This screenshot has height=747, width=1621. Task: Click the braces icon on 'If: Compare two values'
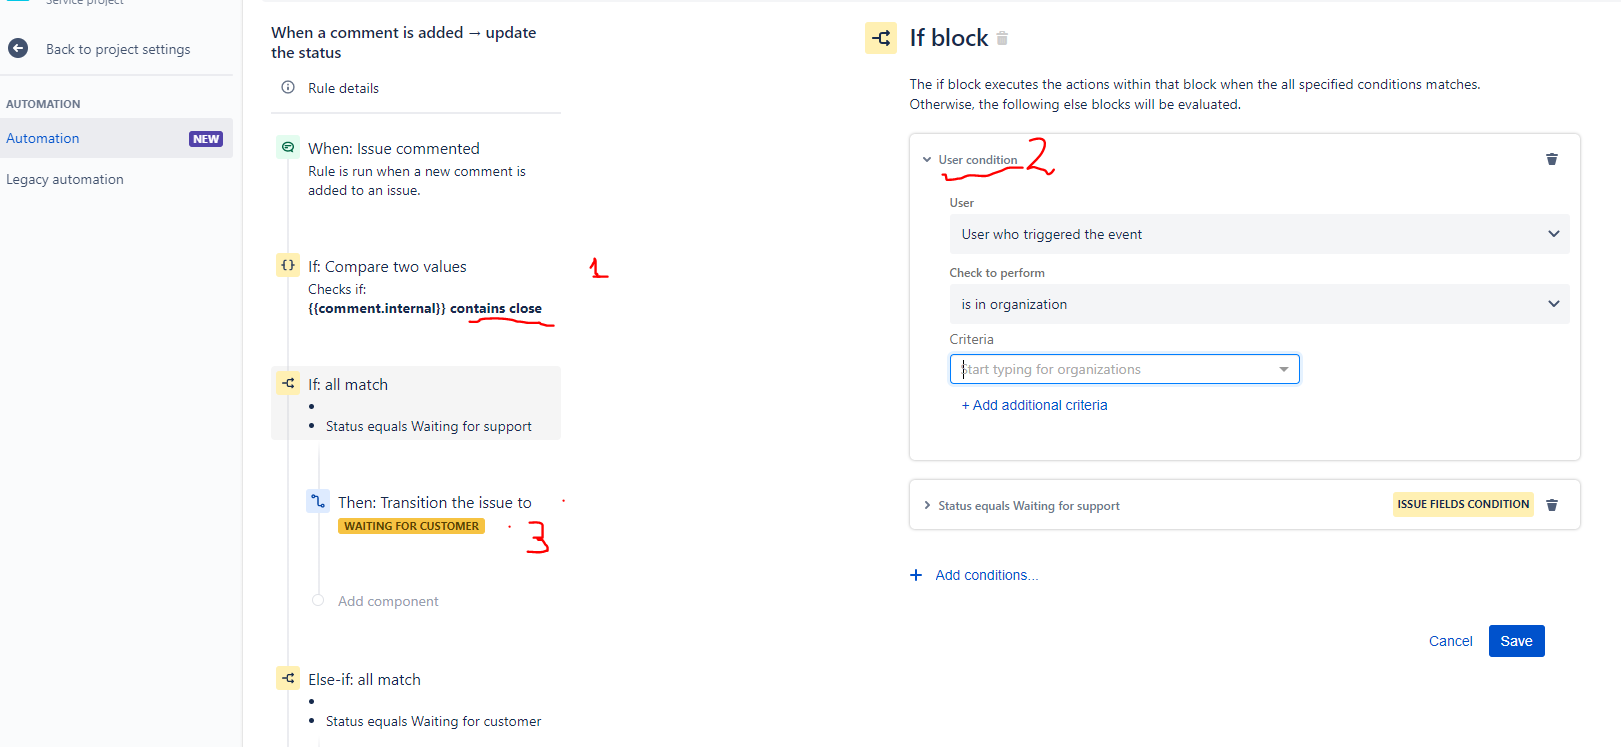[x=288, y=265]
